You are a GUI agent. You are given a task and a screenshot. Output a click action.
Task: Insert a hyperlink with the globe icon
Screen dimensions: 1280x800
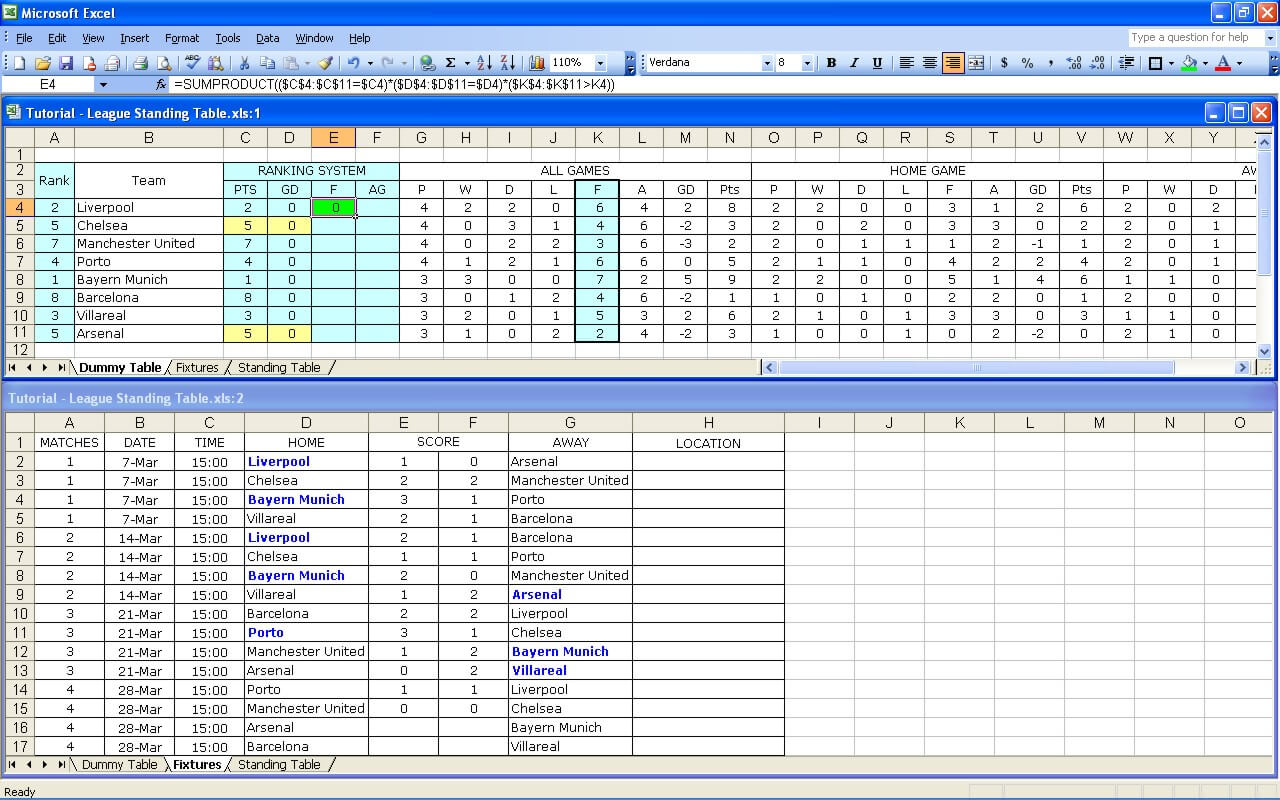point(427,63)
